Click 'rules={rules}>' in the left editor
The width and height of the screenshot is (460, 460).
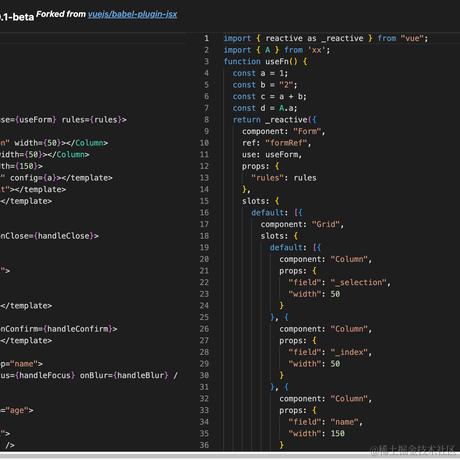tap(94, 120)
